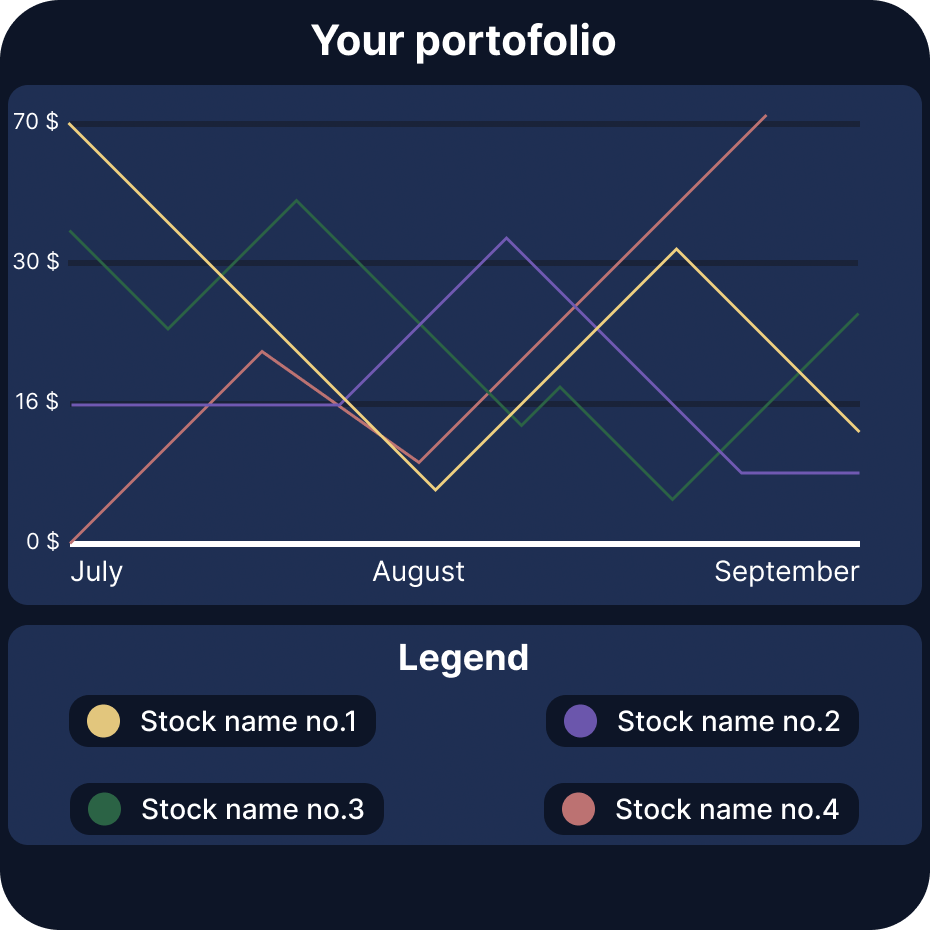Select the Stock name no.4 legend label
Image resolution: width=930 pixels, height=930 pixels.
click(x=727, y=809)
